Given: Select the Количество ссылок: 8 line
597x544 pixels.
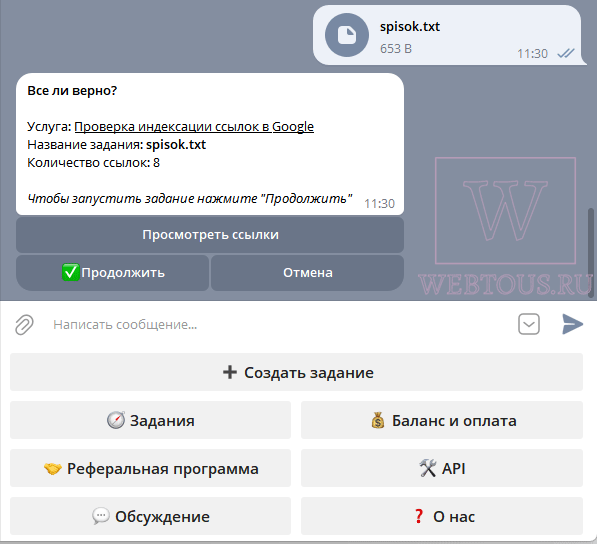Looking at the screenshot, I should pos(93,163).
